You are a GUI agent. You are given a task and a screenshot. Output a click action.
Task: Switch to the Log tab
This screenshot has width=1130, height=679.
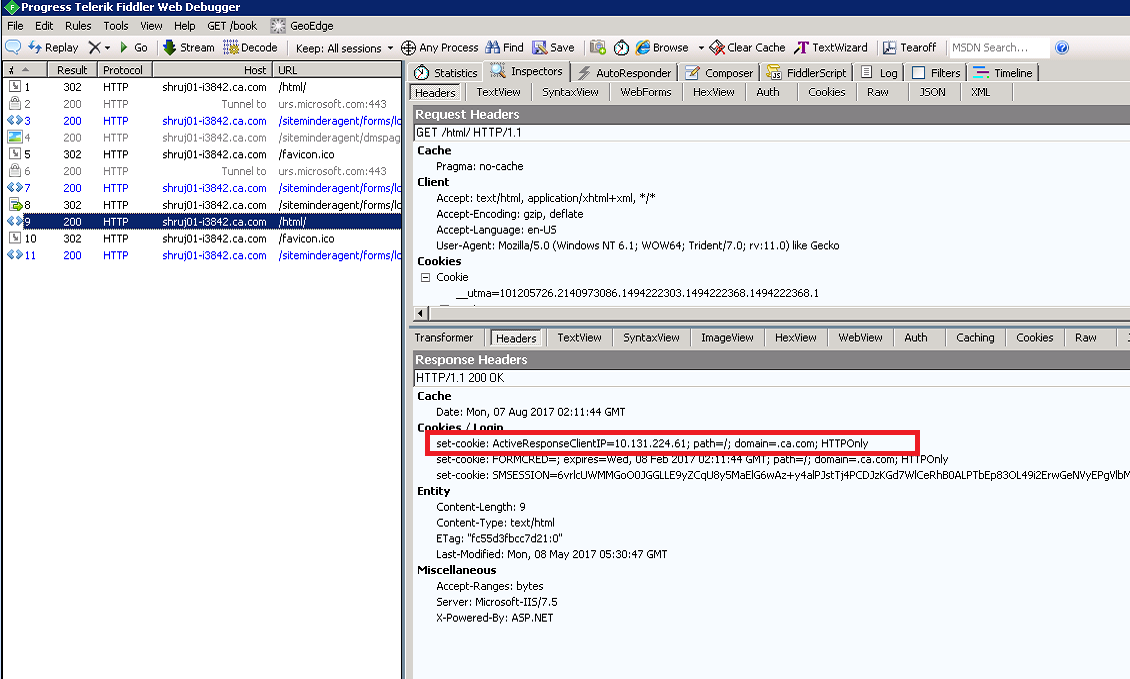pos(879,73)
